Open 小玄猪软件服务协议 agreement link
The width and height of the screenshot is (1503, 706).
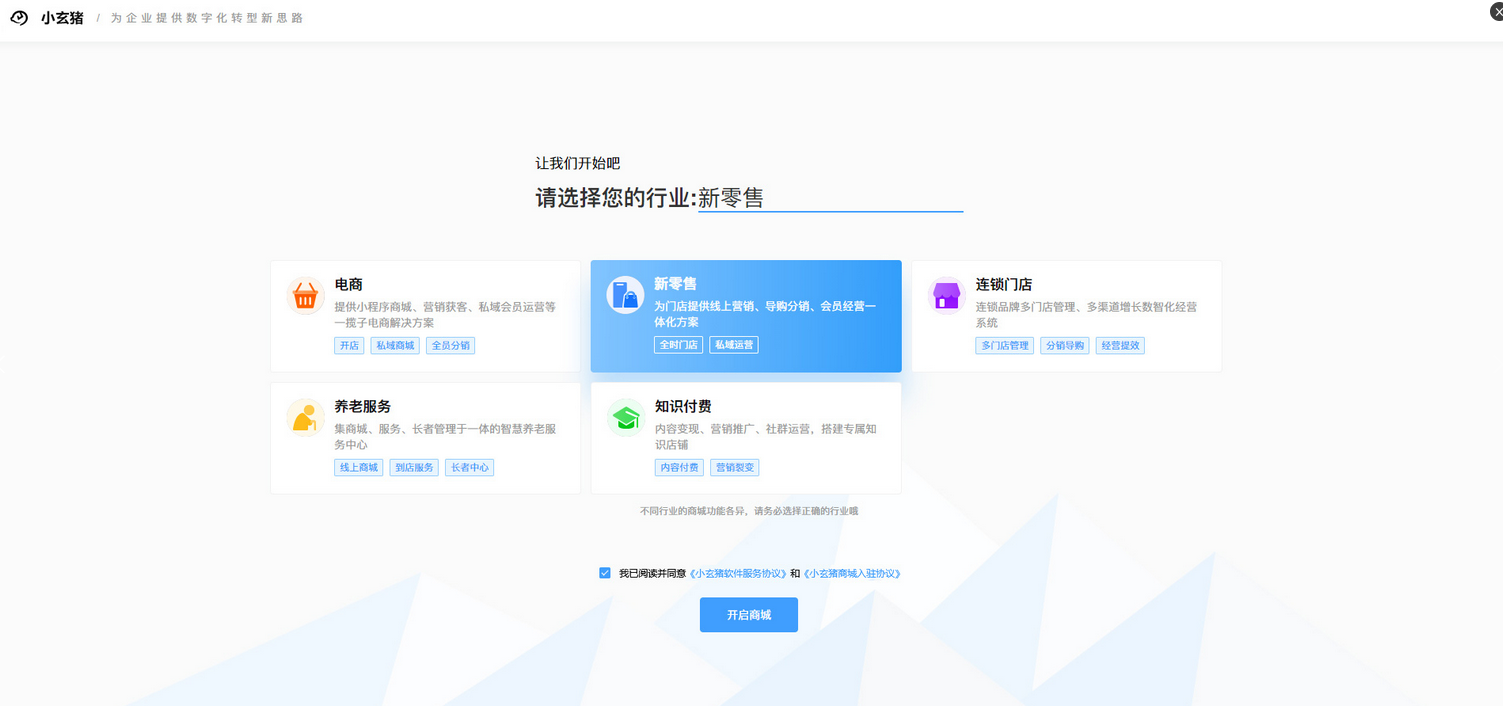click(738, 572)
